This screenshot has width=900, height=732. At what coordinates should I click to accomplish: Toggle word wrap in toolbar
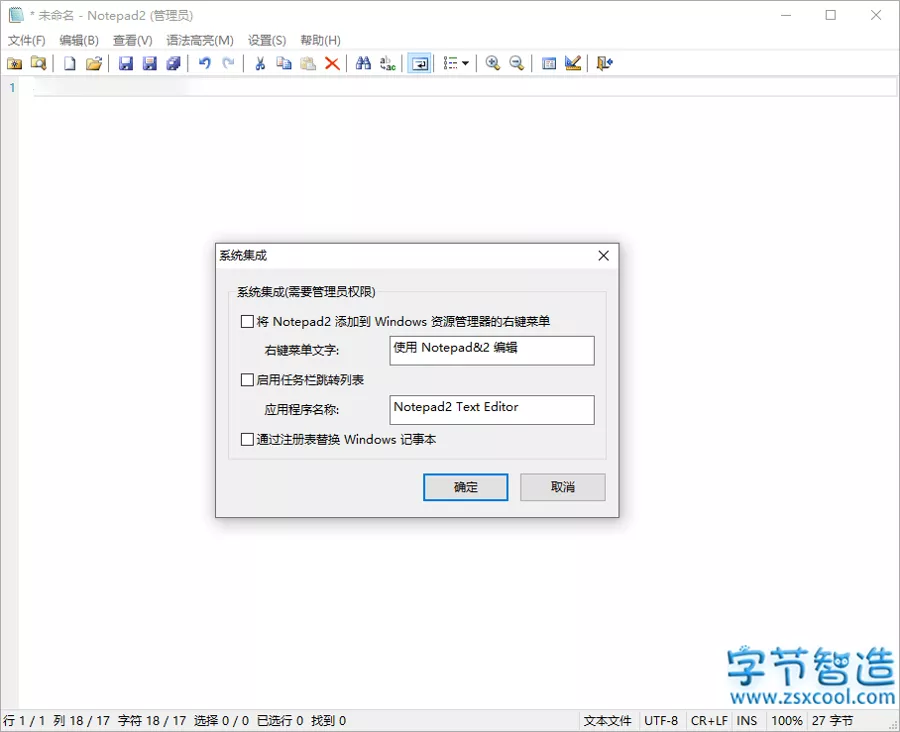(419, 63)
